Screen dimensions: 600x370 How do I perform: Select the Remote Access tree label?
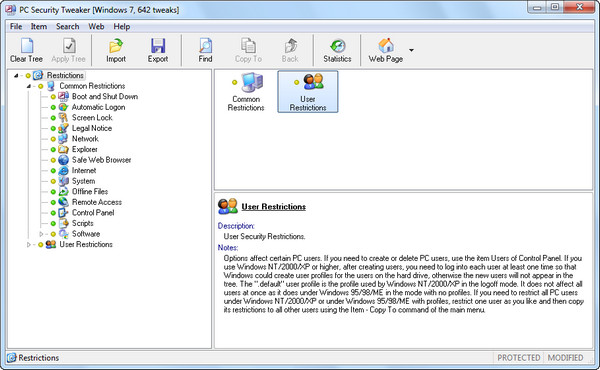coord(97,202)
